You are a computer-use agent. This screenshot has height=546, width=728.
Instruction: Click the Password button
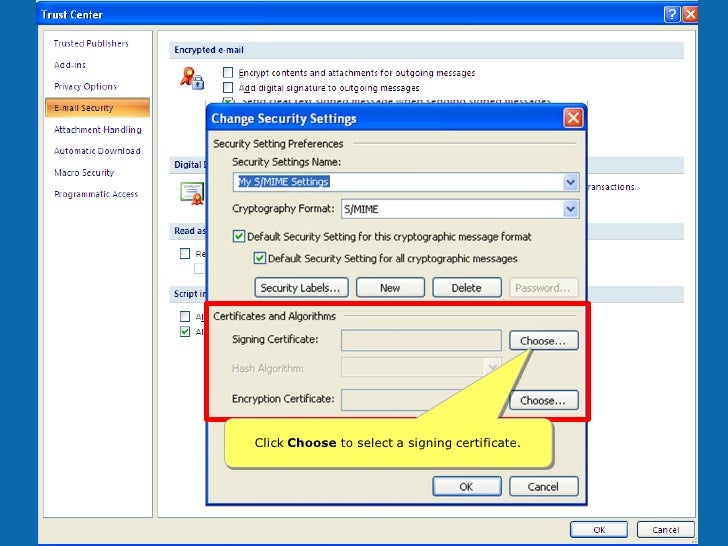pos(544,287)
